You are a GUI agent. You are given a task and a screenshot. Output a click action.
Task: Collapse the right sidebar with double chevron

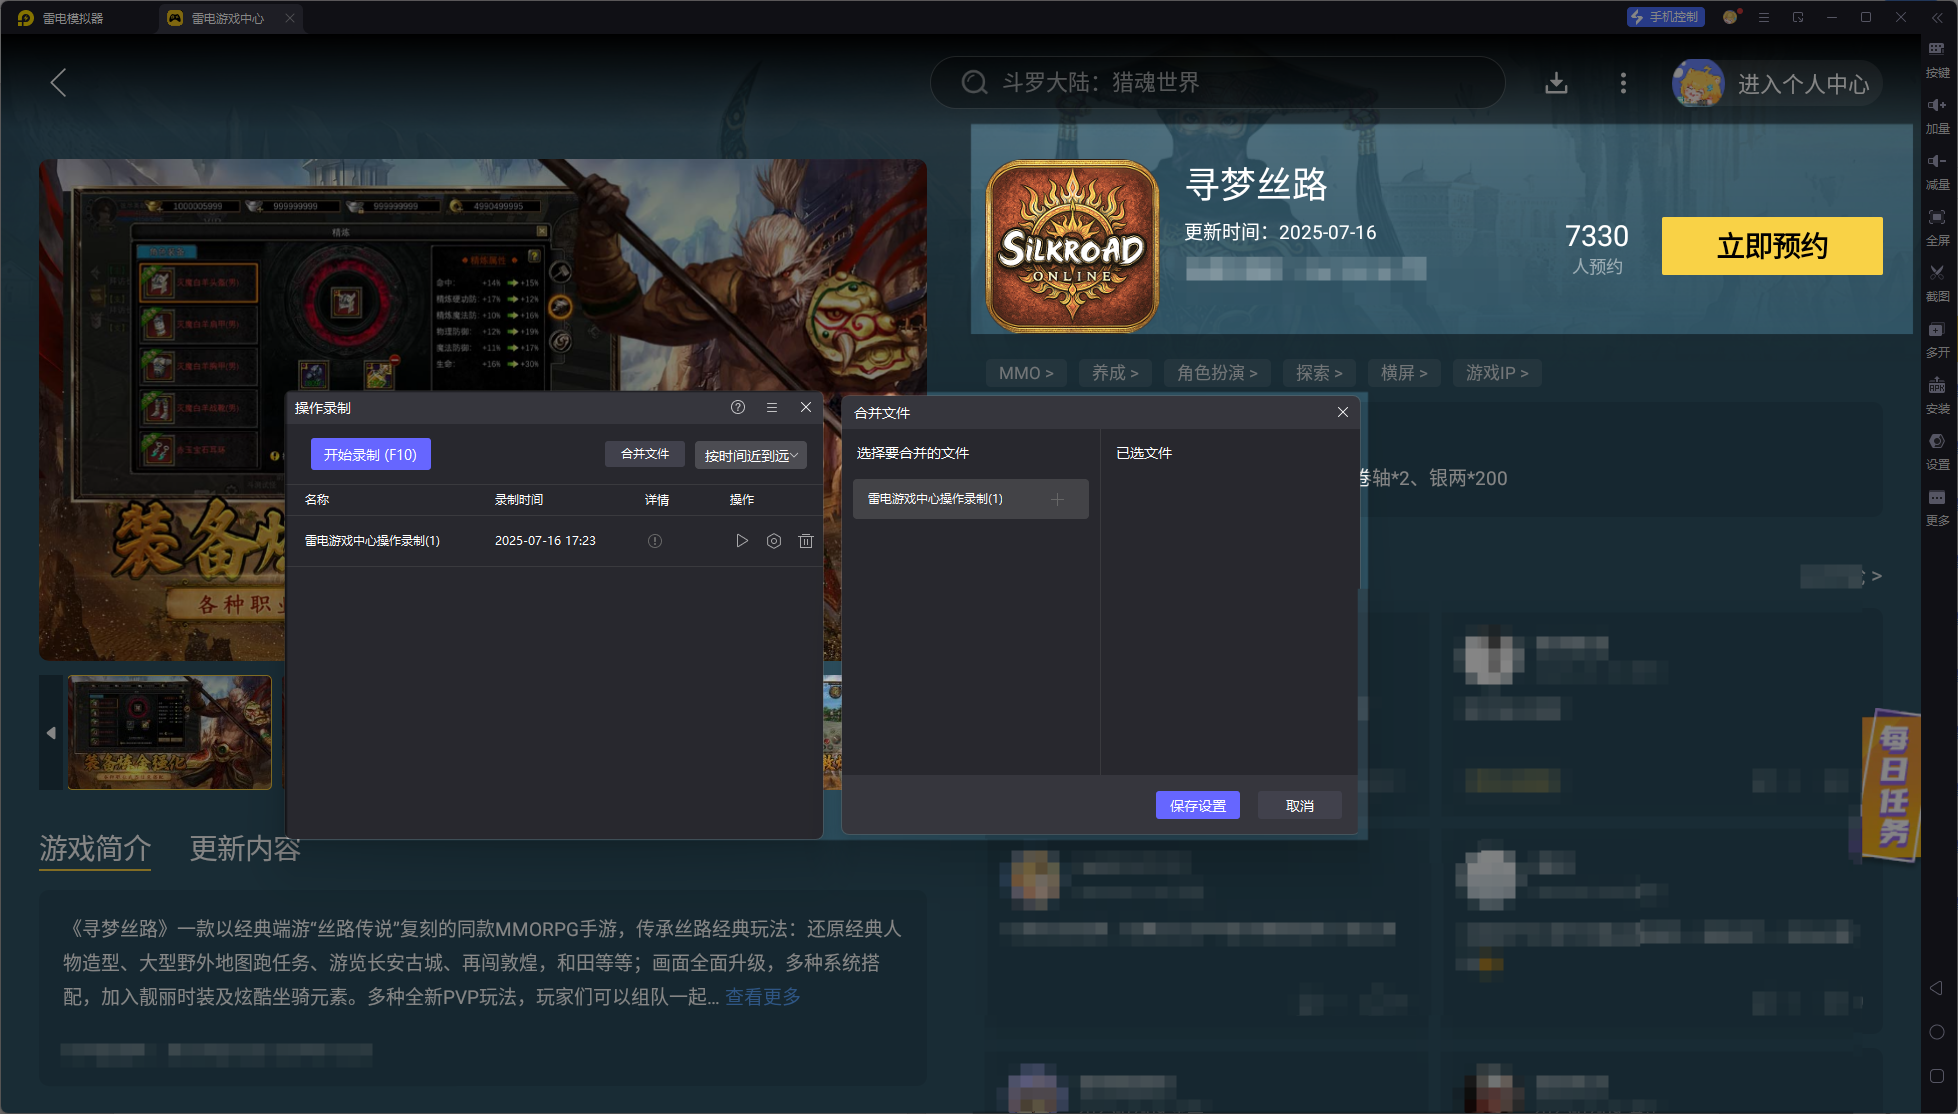coord(1937,17)
